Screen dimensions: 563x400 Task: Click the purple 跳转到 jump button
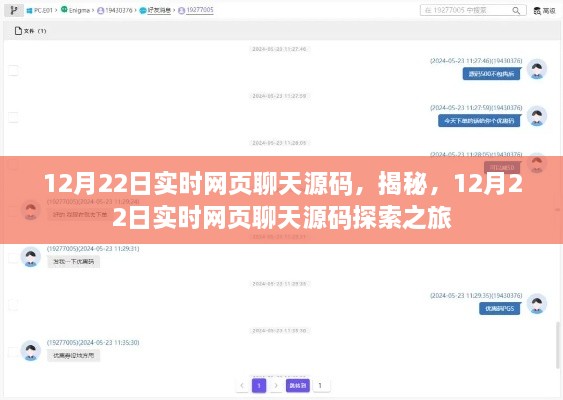pos(298,386)
